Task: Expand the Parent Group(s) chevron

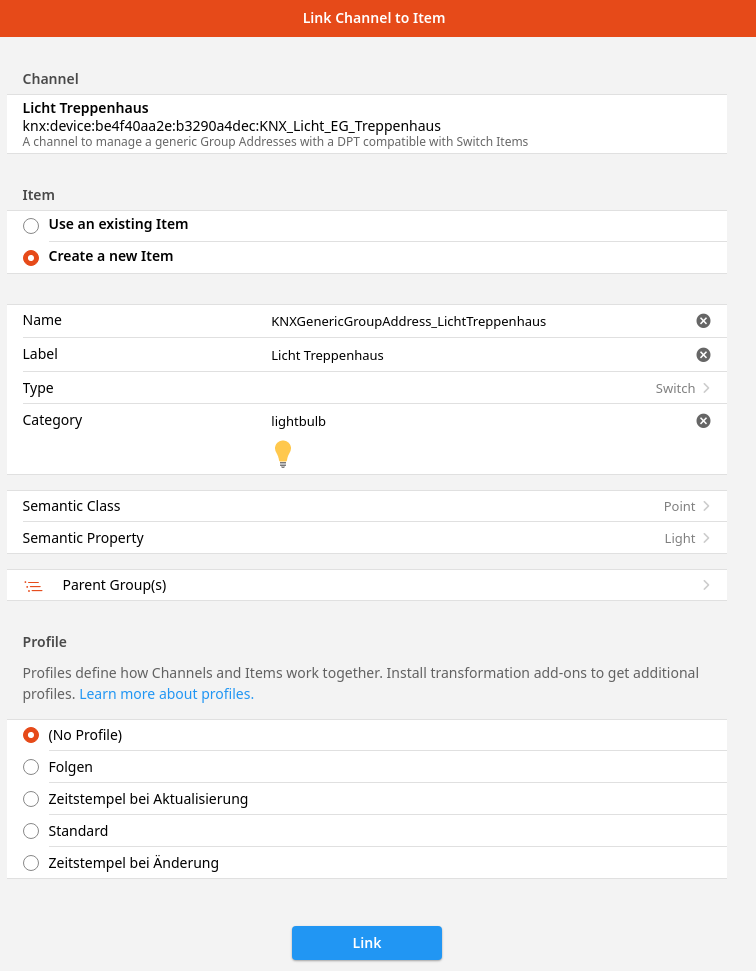Action: pyautogui.click(x=706, y=585)
